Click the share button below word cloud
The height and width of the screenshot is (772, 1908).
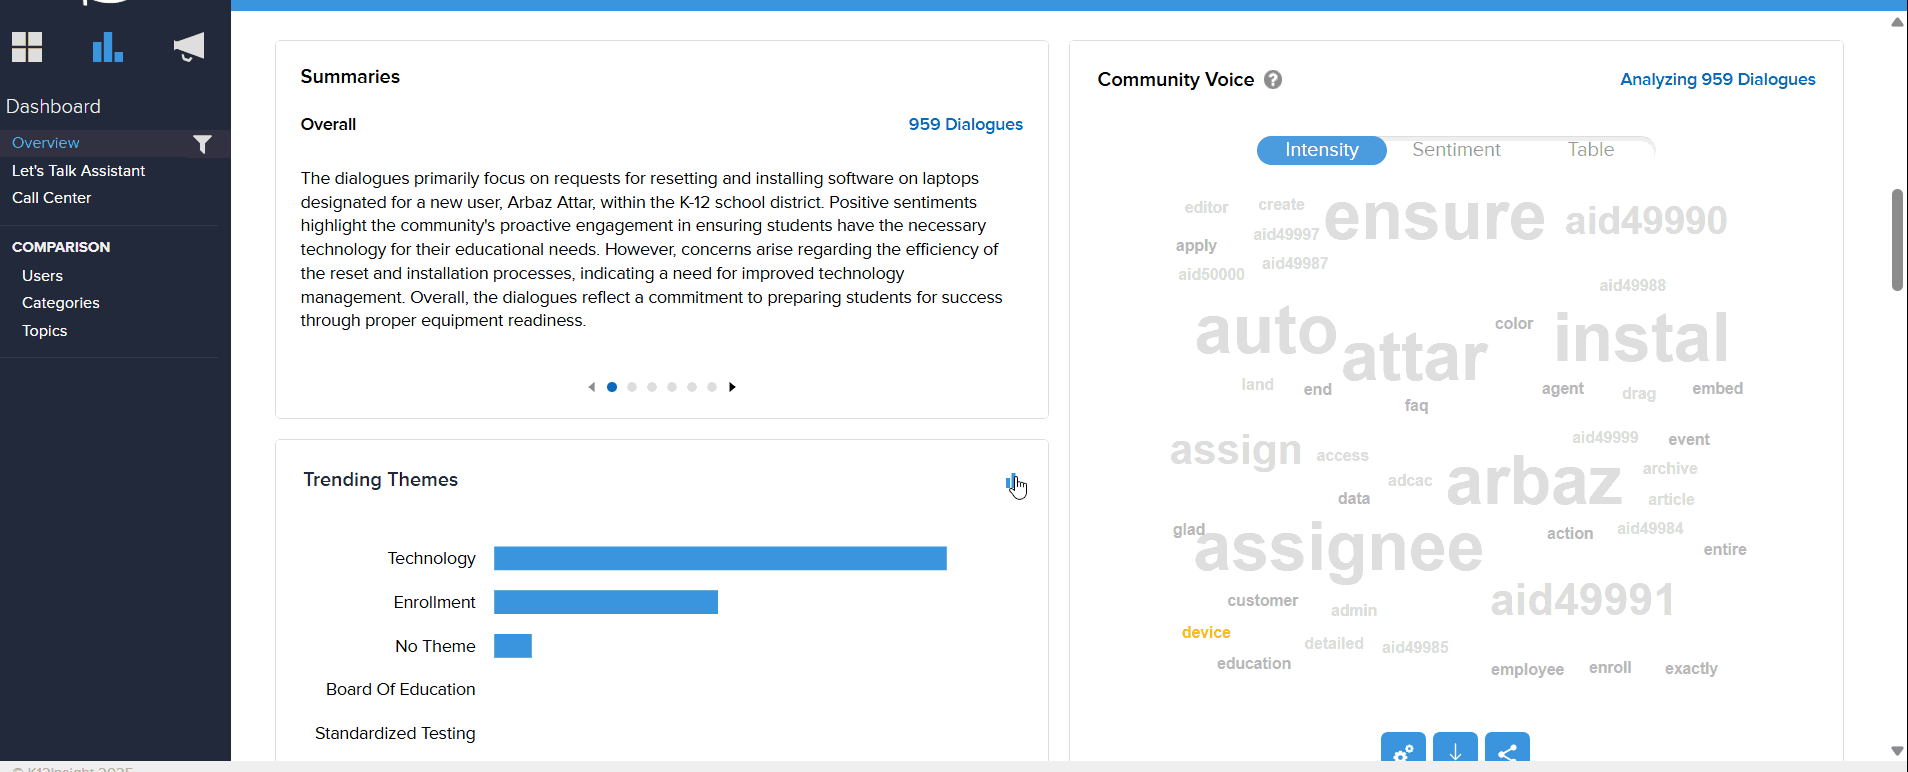[1507, 751]
